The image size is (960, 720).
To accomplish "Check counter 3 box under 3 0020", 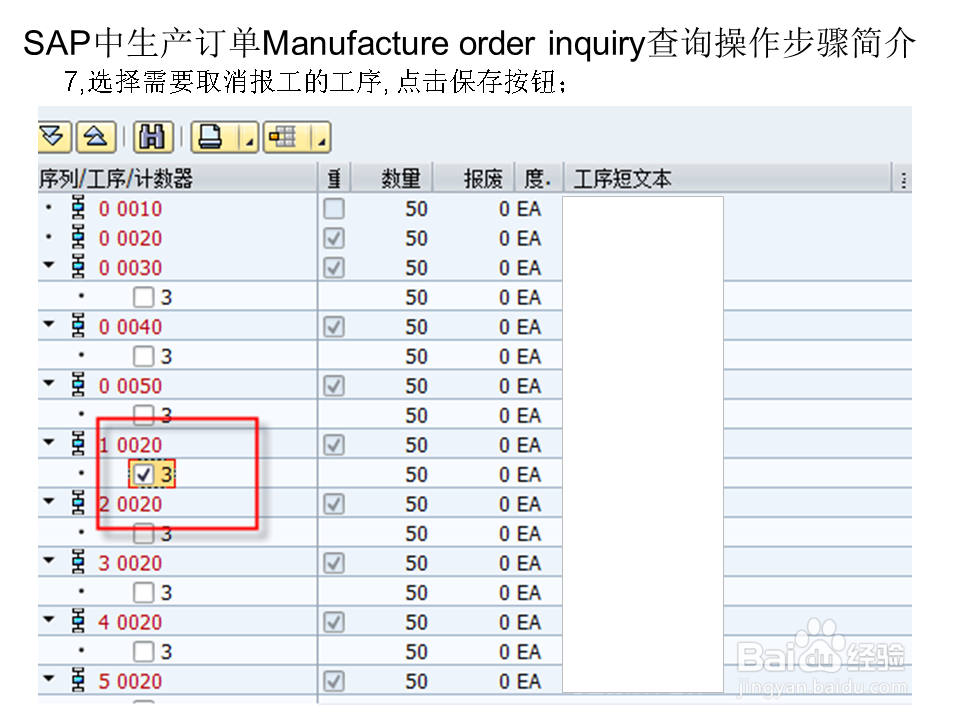I will tap(143, 592).
